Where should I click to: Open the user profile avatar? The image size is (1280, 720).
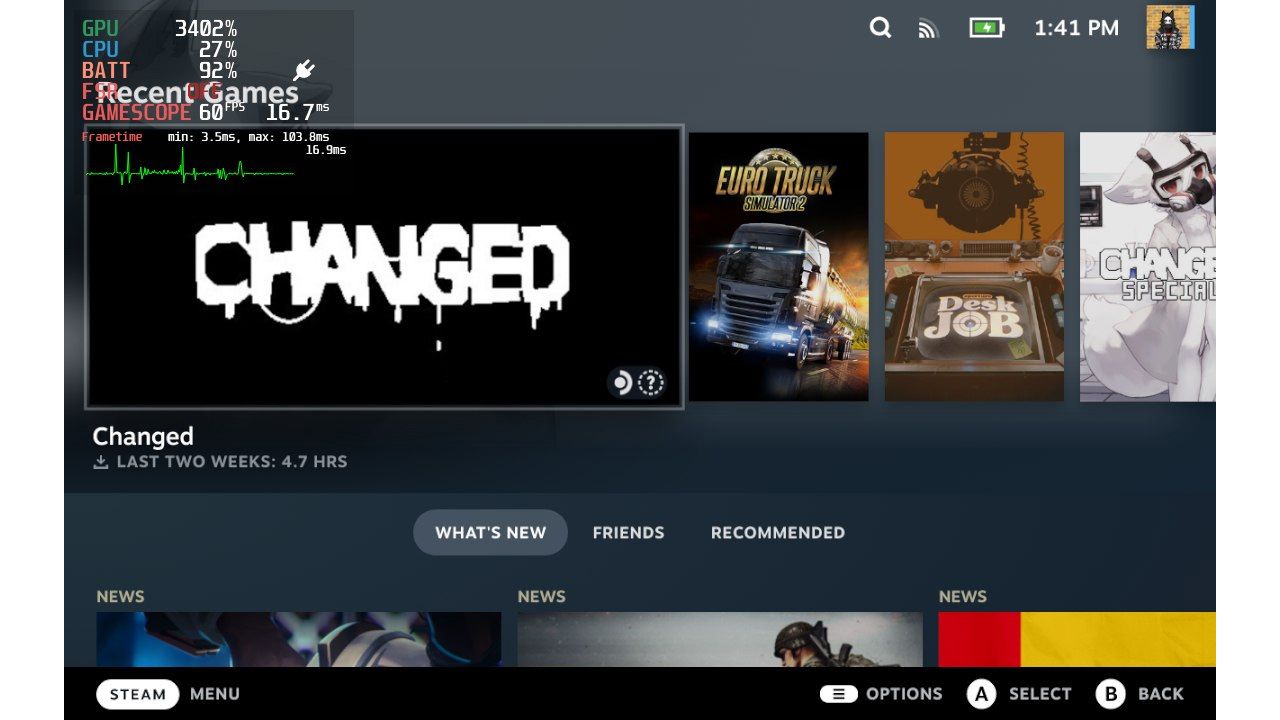[x=1170, y=27]
